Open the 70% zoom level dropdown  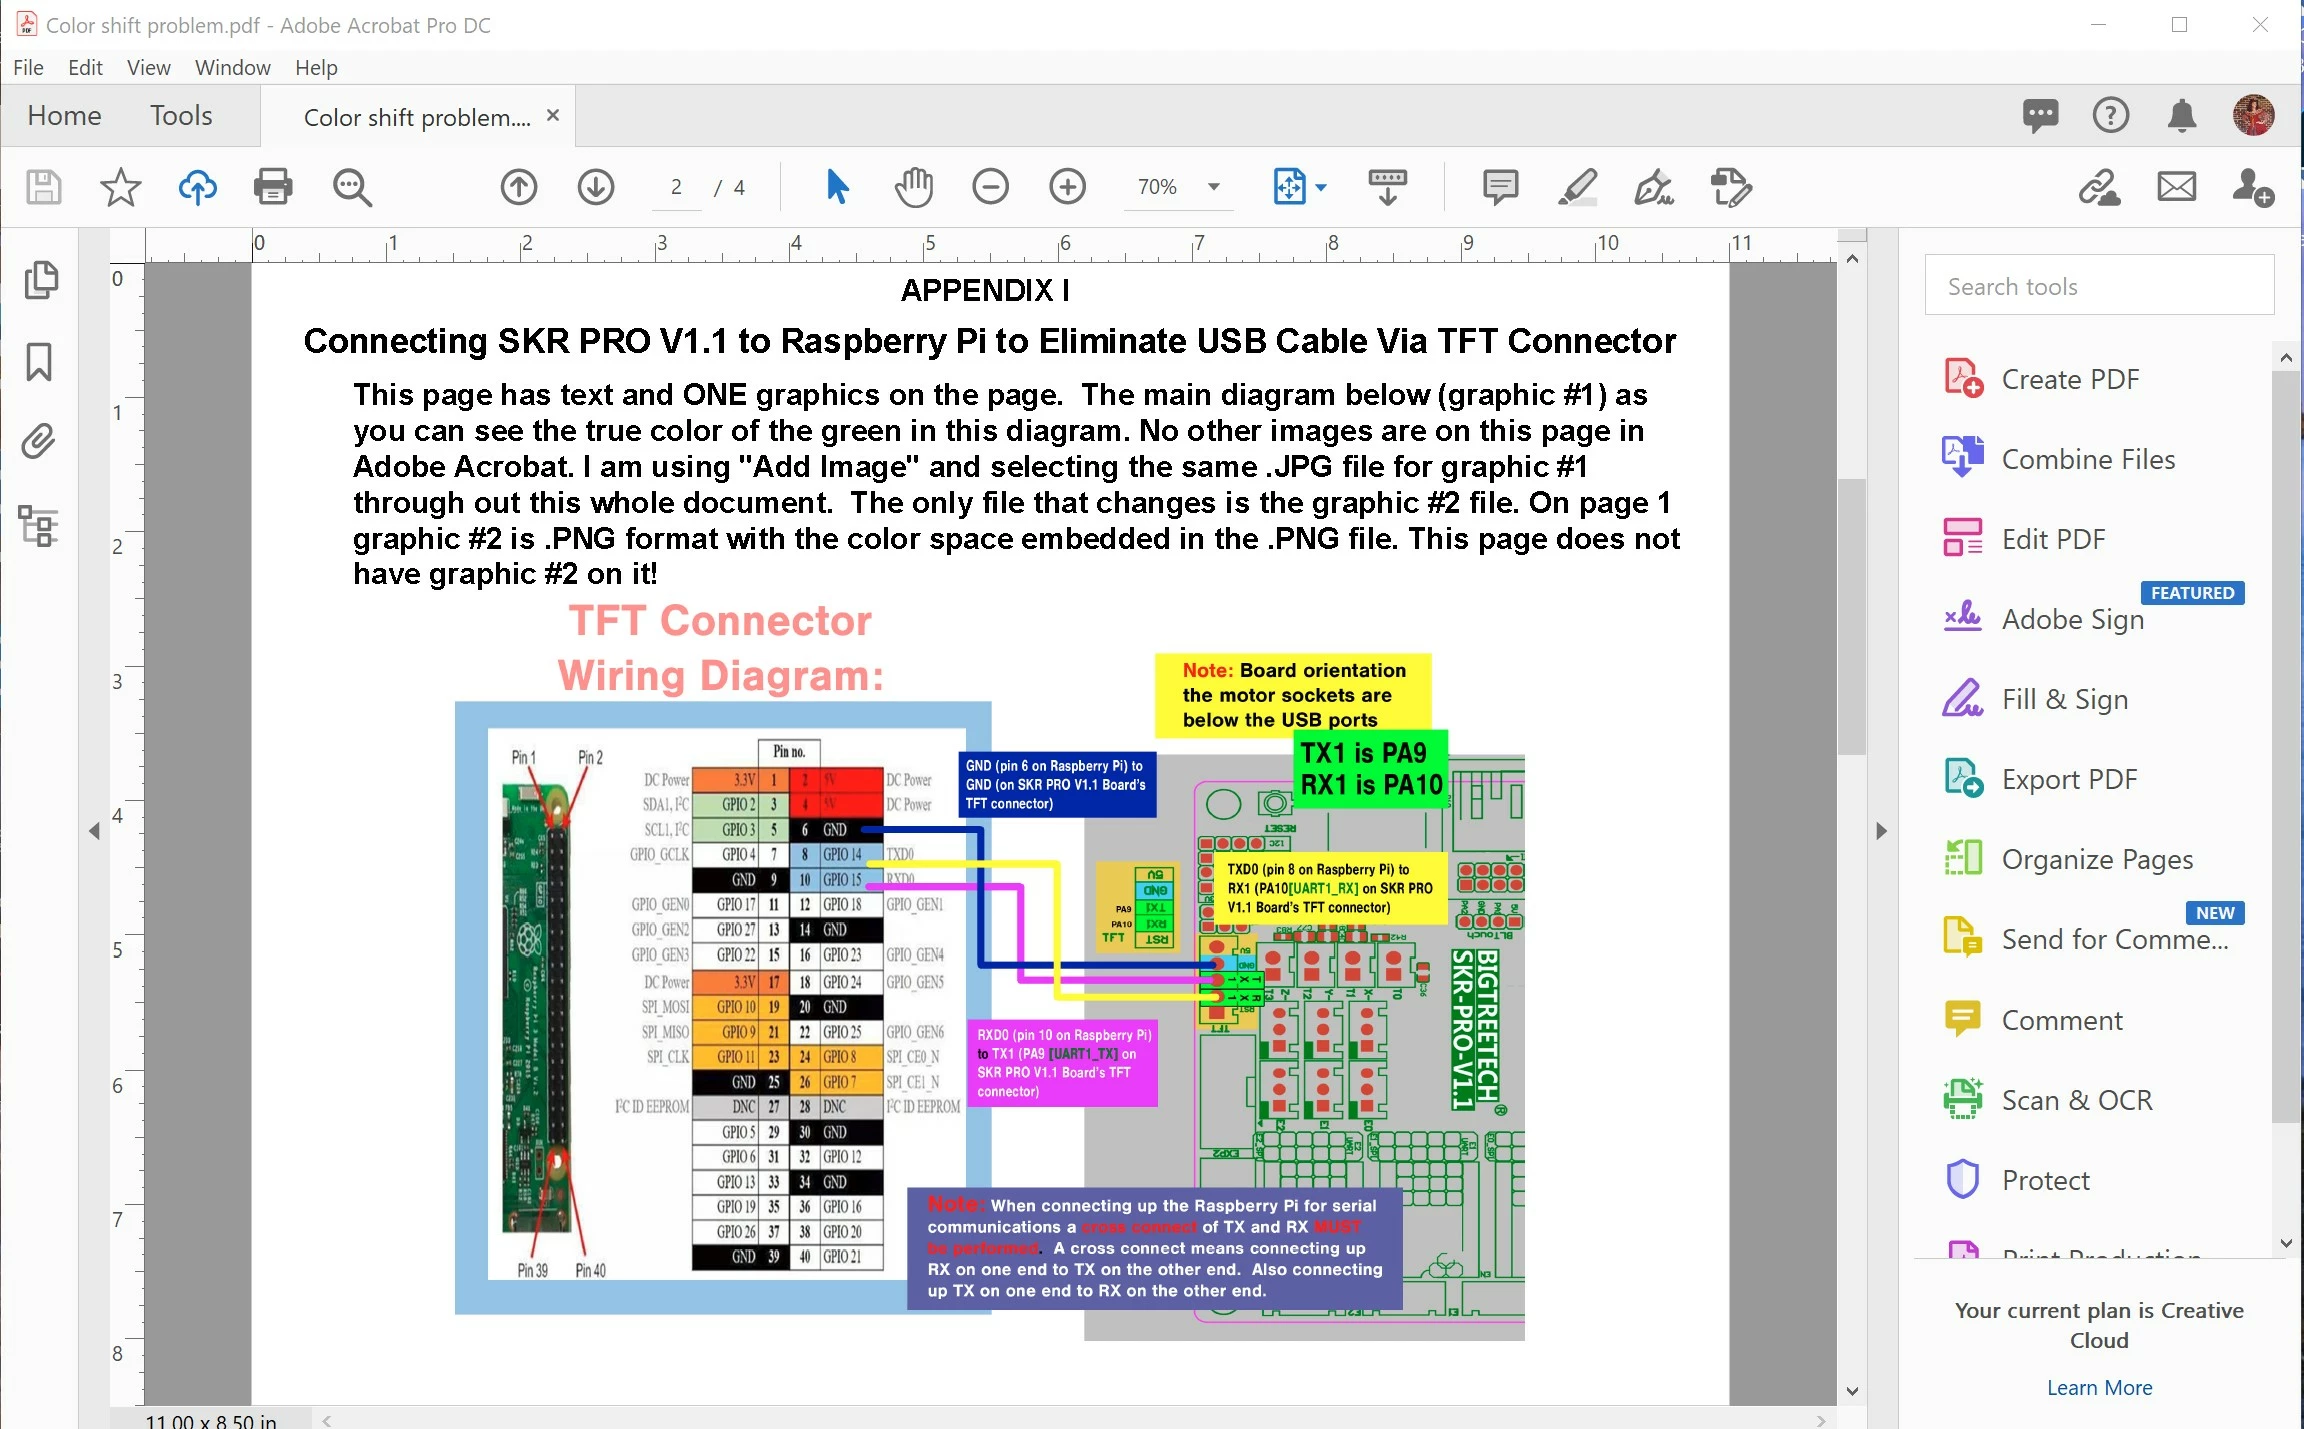click(x=1214, y=187)
